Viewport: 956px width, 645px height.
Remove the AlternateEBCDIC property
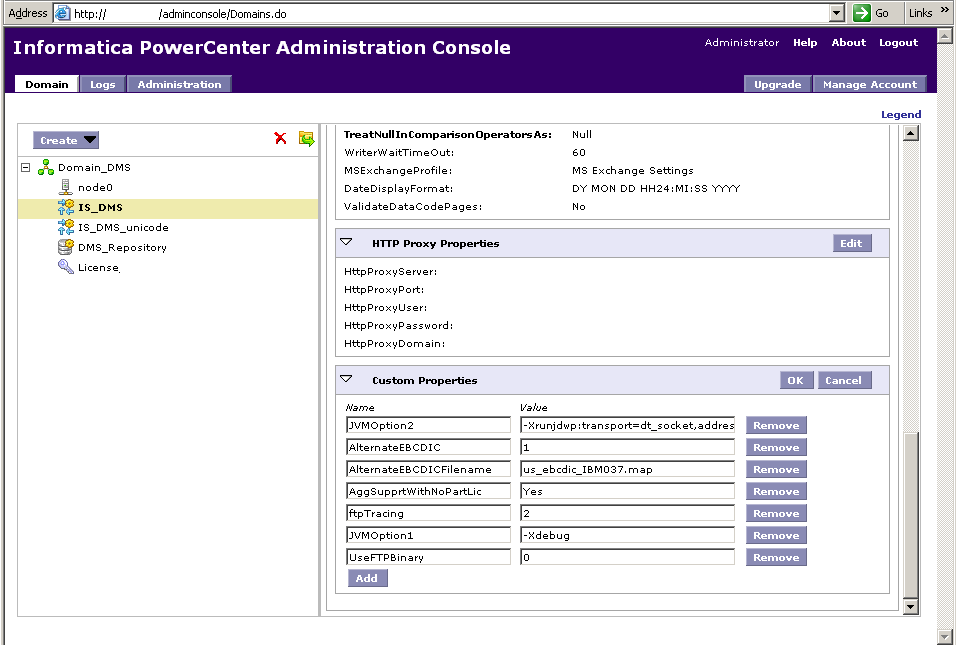[x=776, y=447]
